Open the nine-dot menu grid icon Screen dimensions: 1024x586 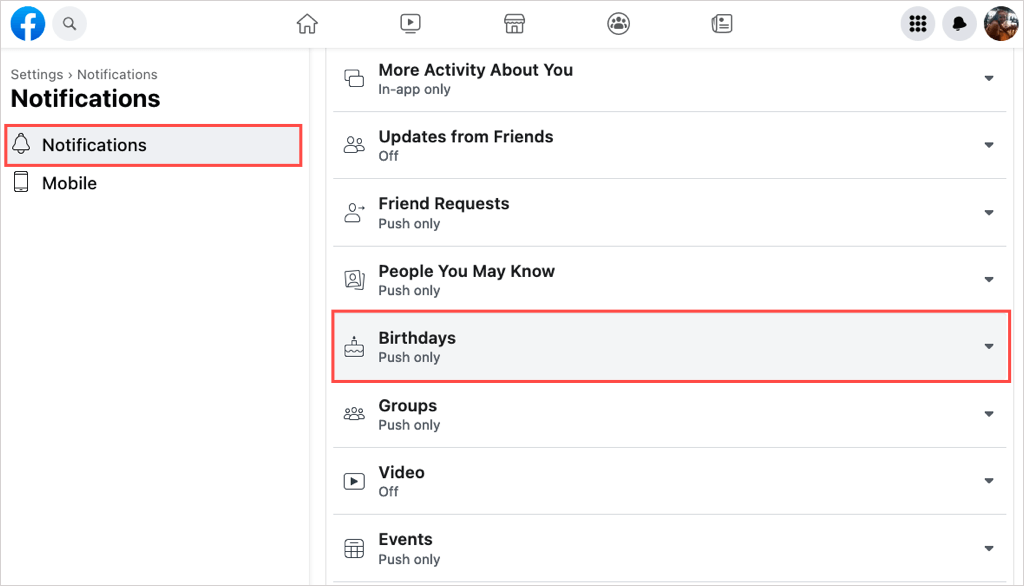pyautogui.click(x=917, y=24)
